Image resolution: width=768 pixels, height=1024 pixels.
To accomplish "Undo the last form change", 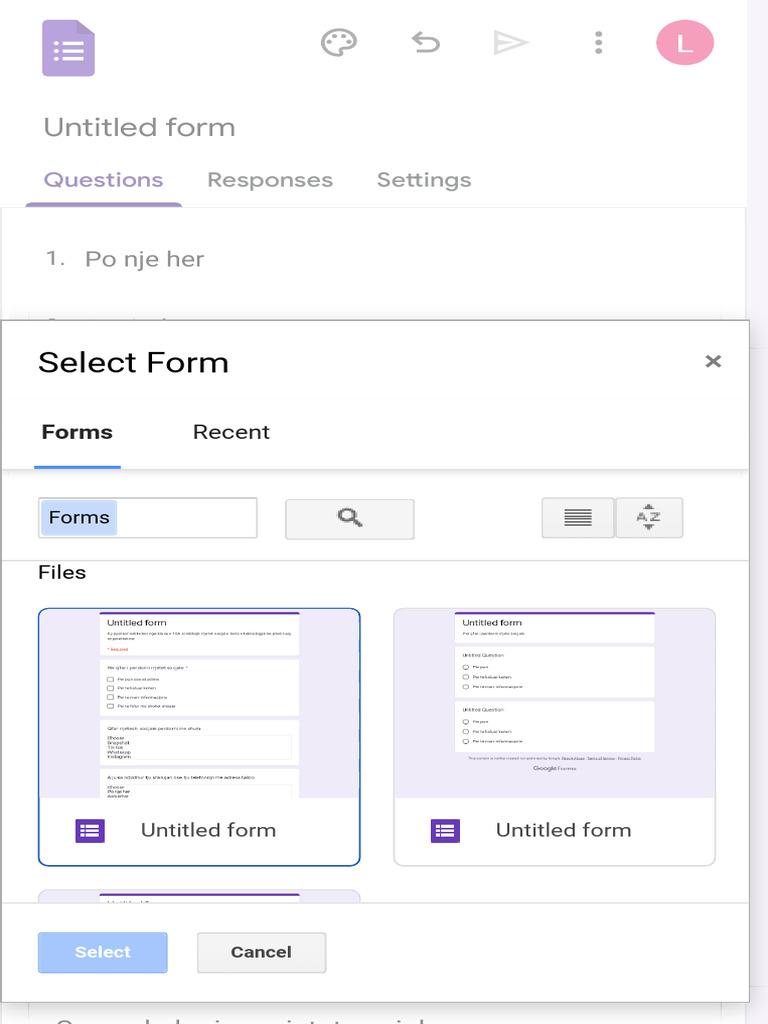I will point(426,43).
